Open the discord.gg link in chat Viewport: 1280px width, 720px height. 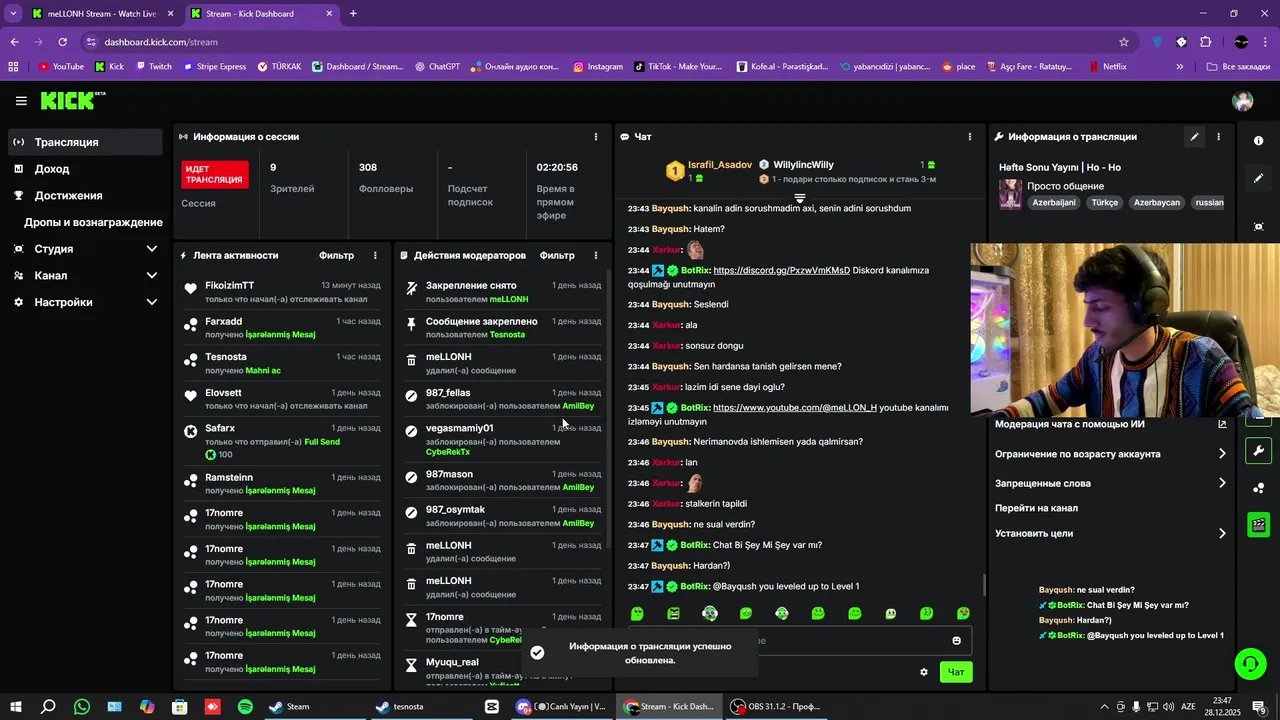(x=781, y=270)
